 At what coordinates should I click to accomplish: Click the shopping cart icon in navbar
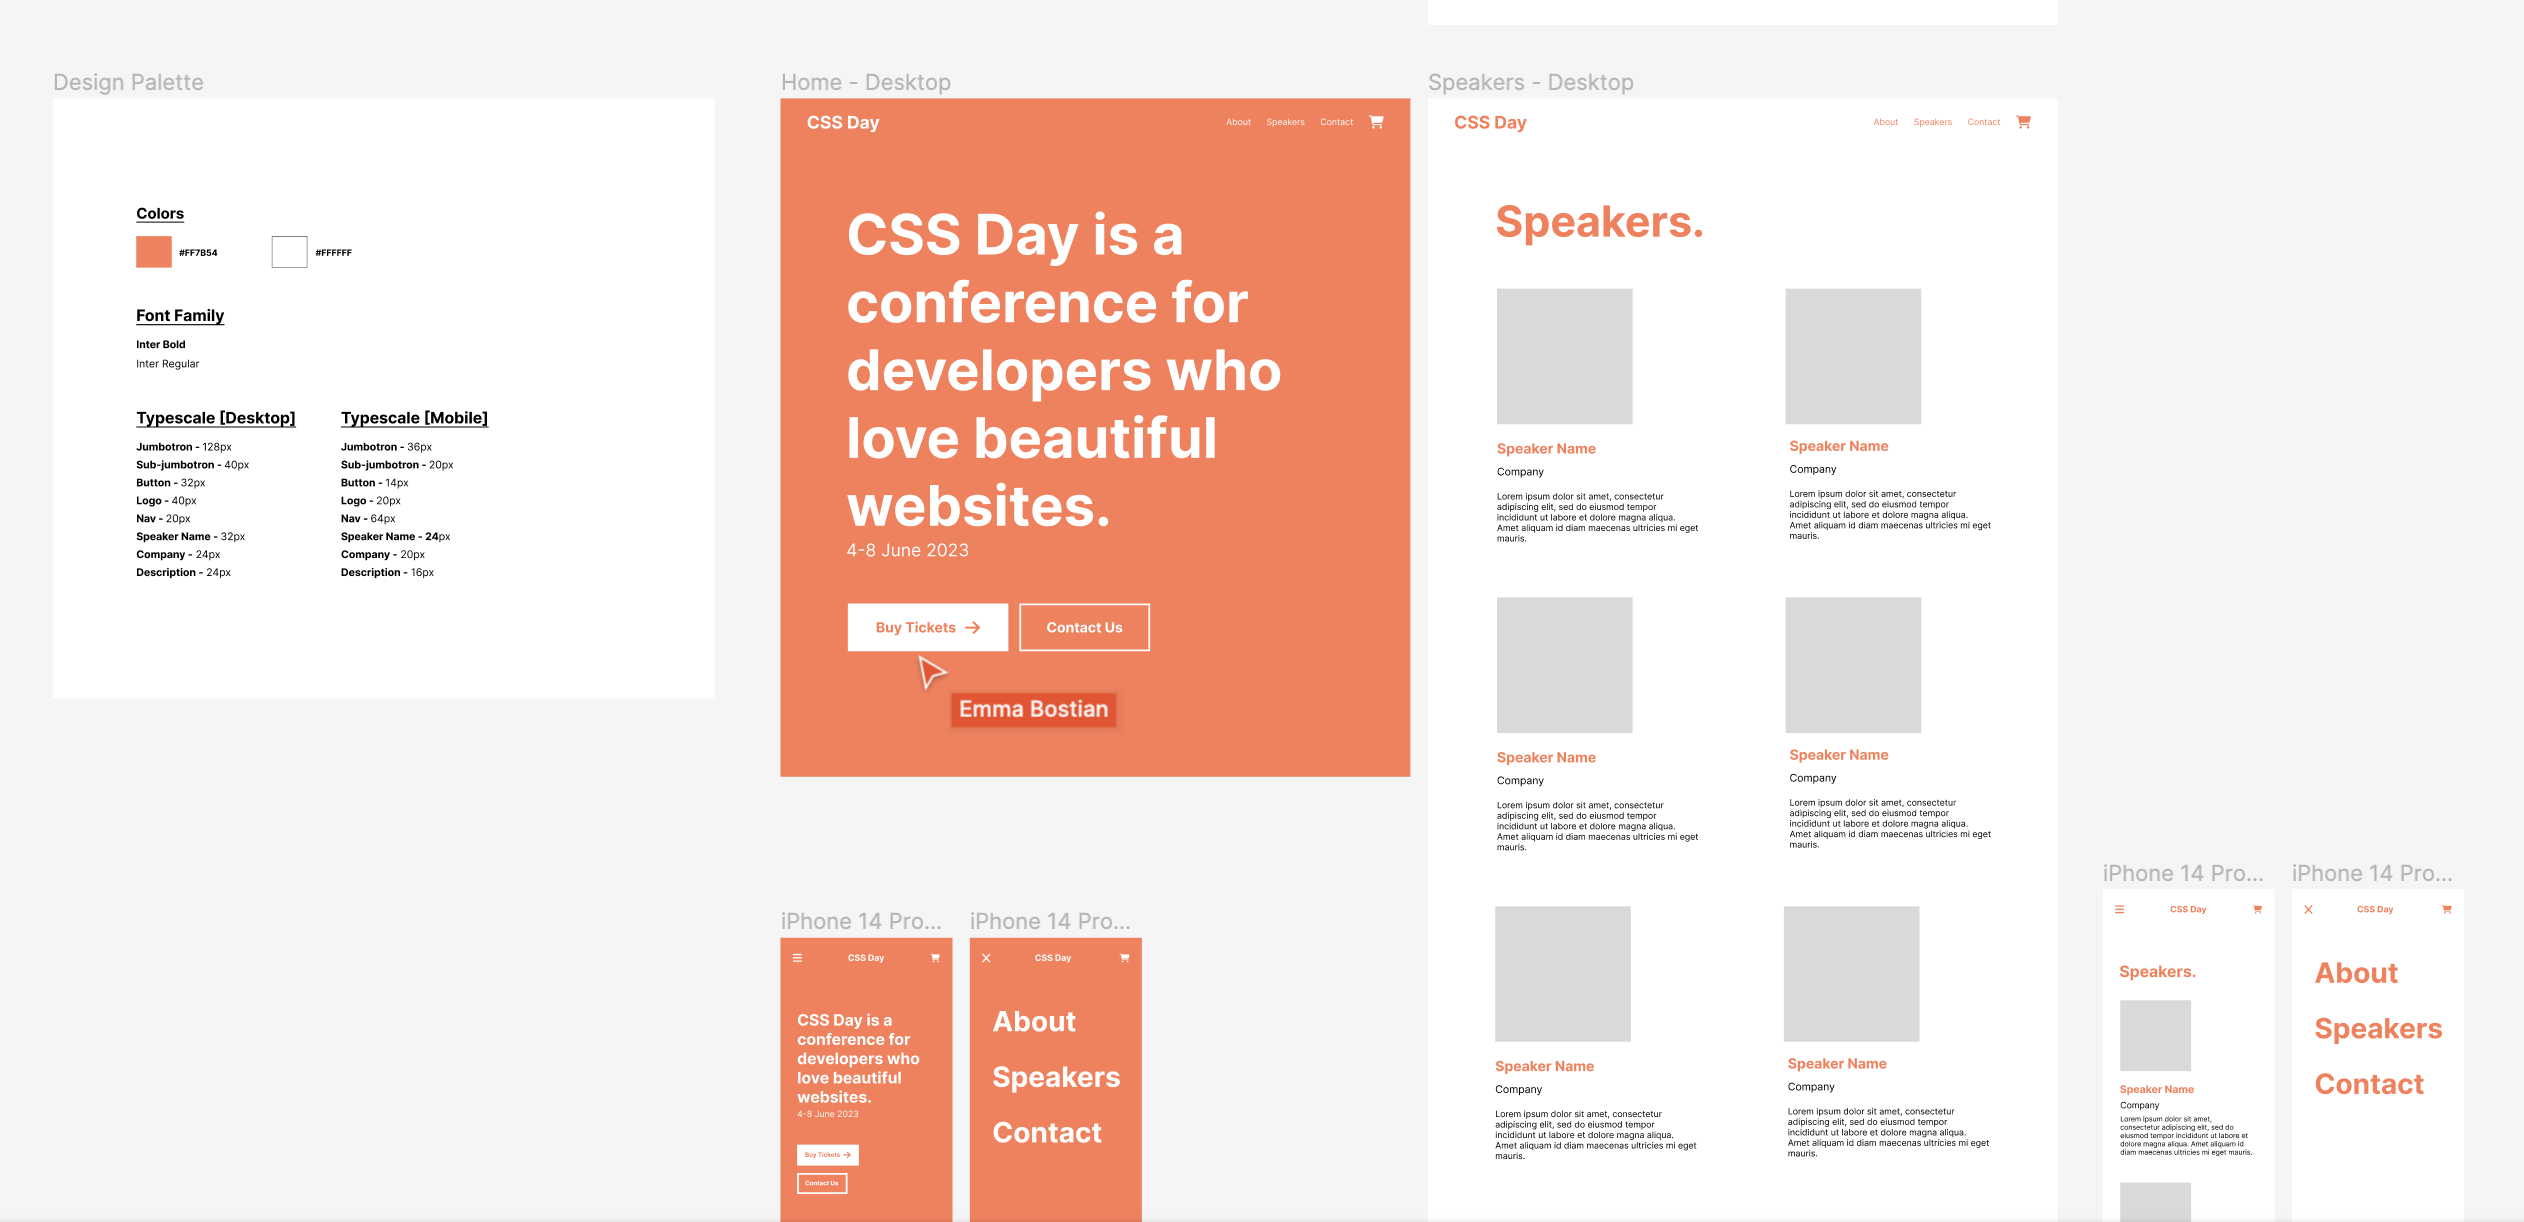1376,121
